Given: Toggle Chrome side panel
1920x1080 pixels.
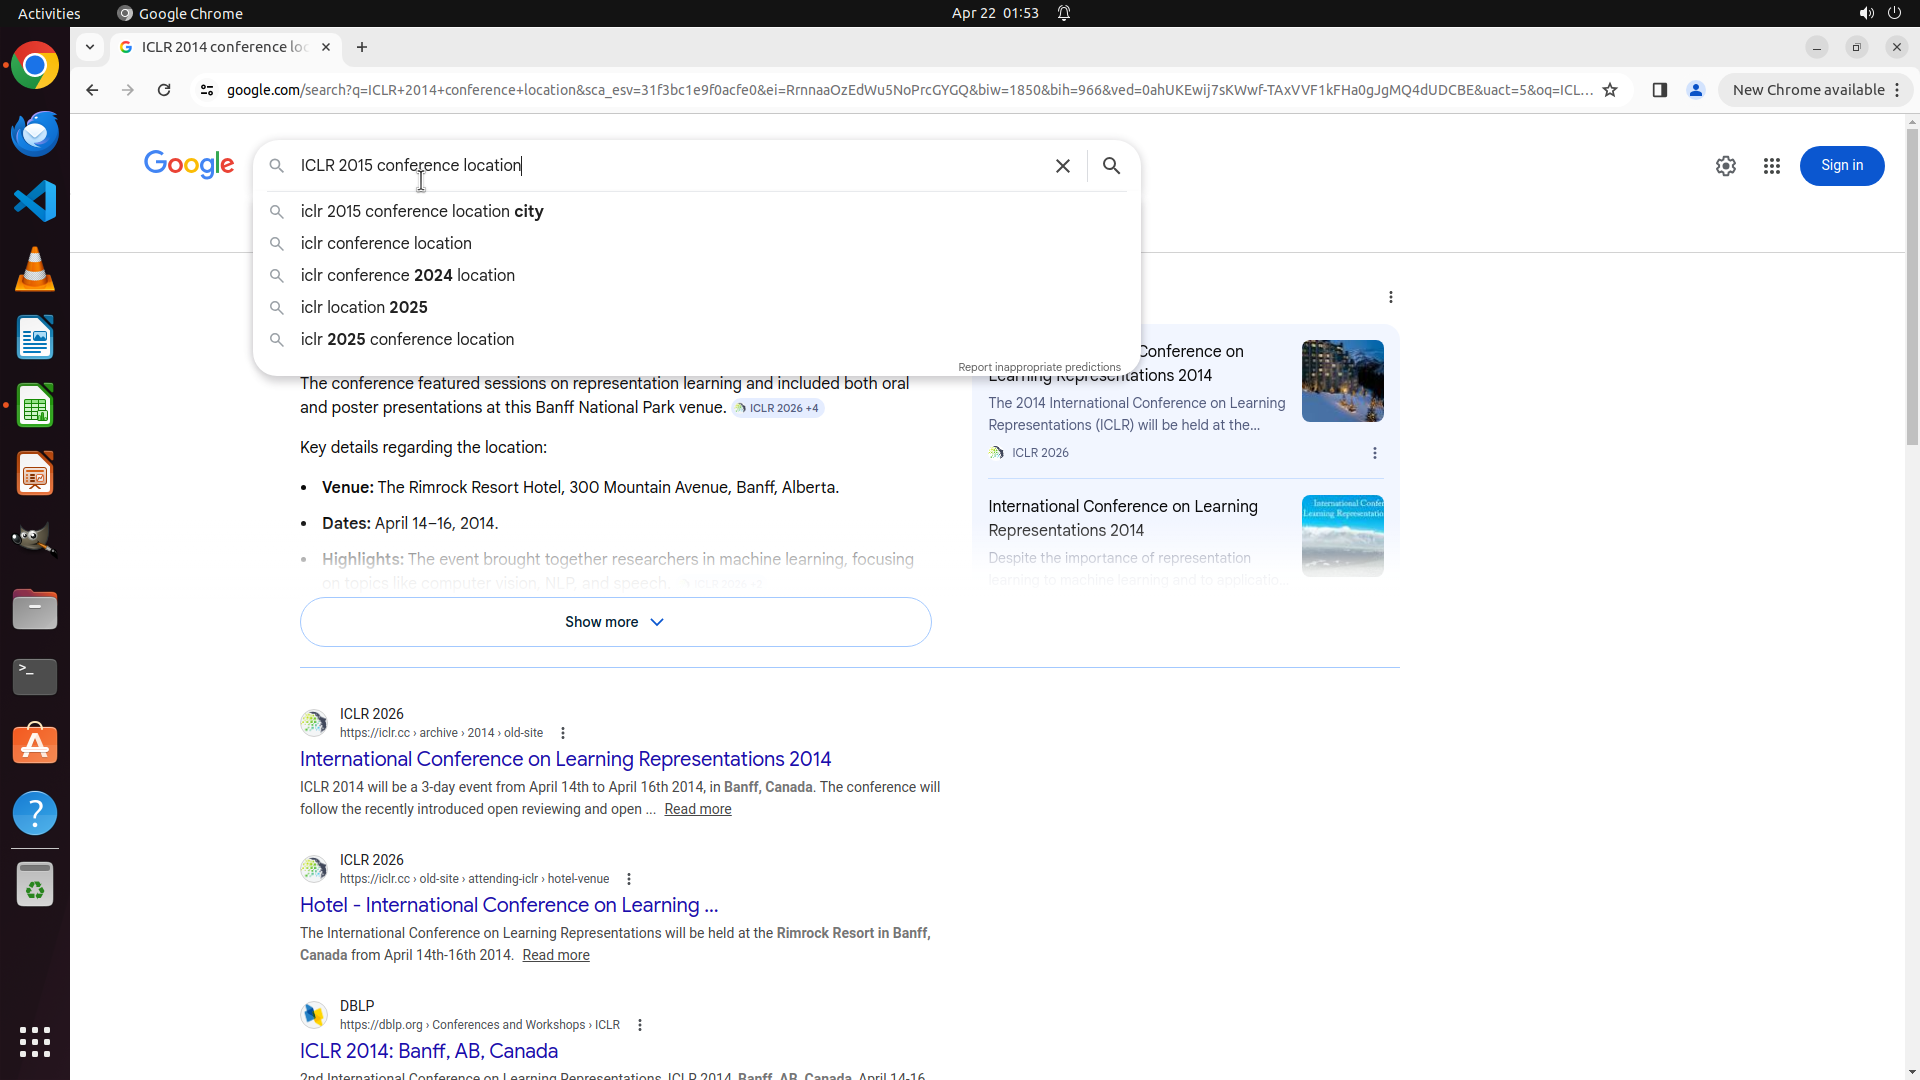Looking at the screenshot, I should (x=1659, y=90).
